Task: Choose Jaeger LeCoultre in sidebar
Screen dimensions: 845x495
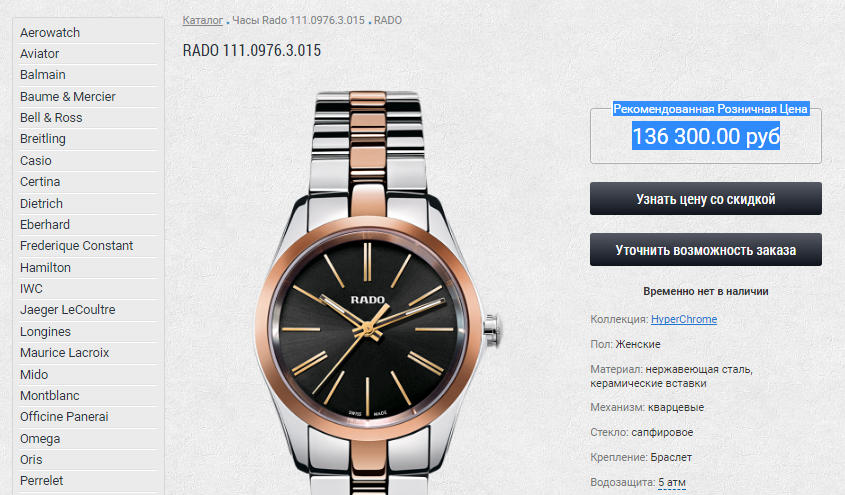Action: click(x=68, y=310)
